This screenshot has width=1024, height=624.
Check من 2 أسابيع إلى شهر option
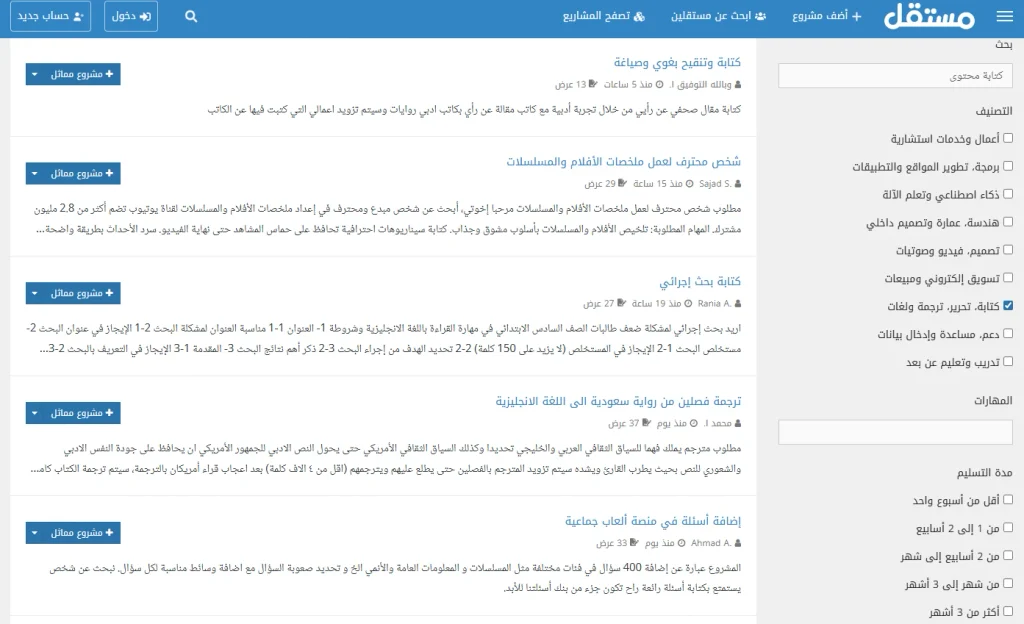tap(1008, 555)
